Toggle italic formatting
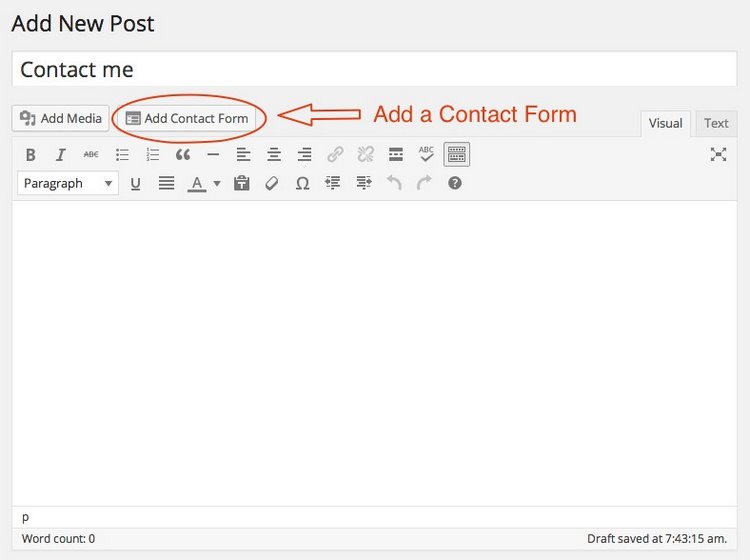 pos(61,154)
